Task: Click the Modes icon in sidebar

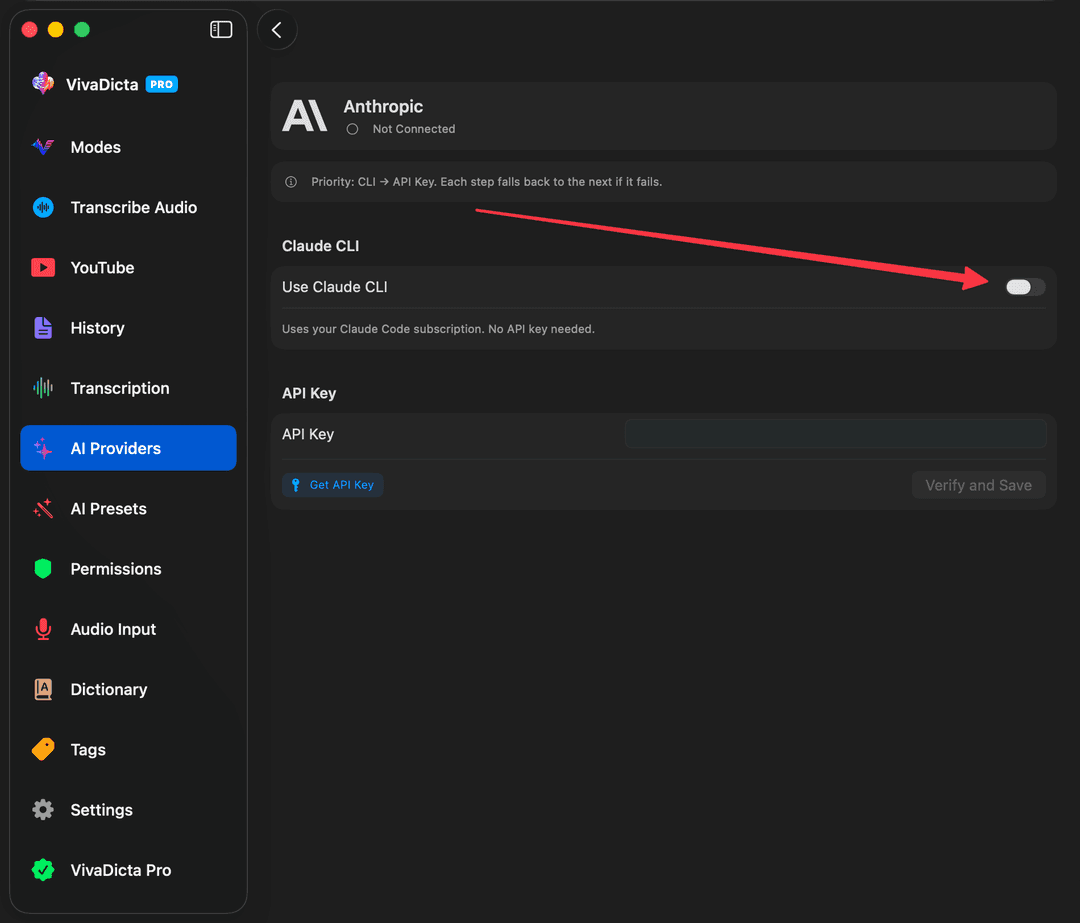Action: (x=43, y=147)
